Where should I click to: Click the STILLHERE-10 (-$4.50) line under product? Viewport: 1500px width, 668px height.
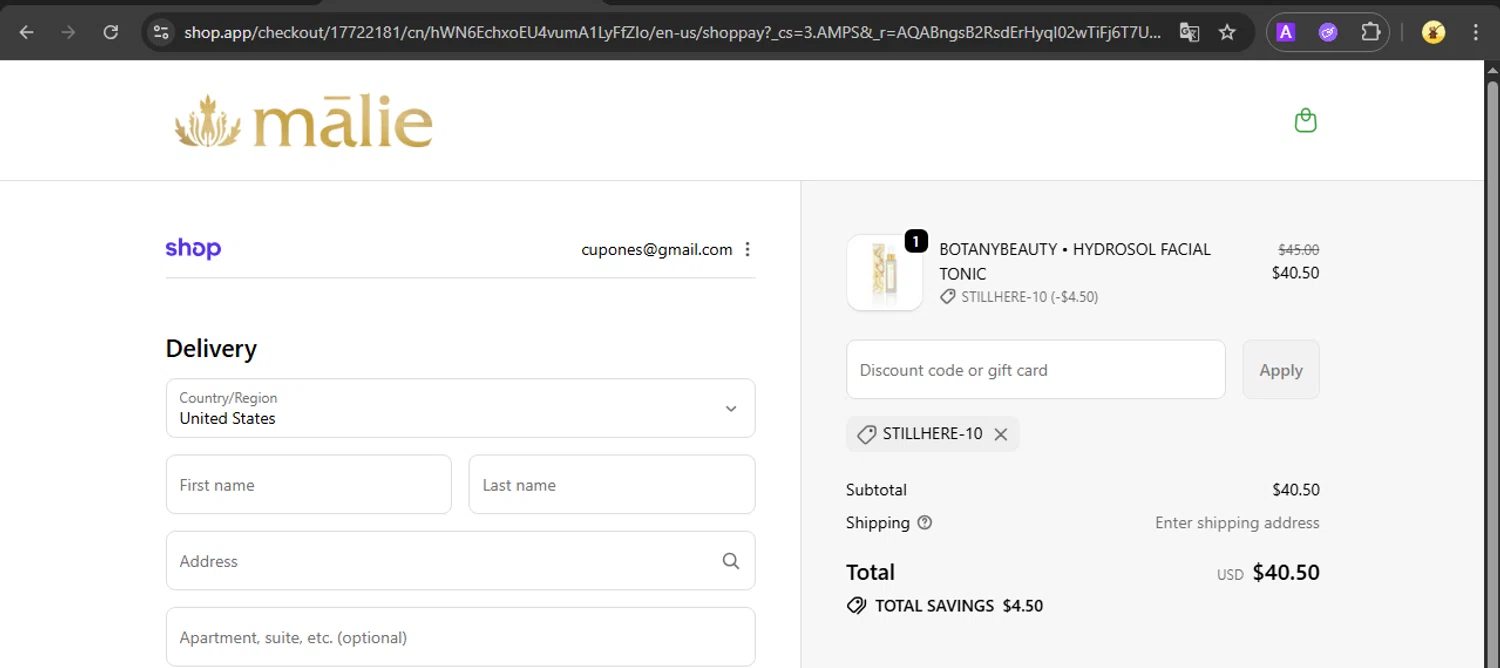(x=1019, y=297)
